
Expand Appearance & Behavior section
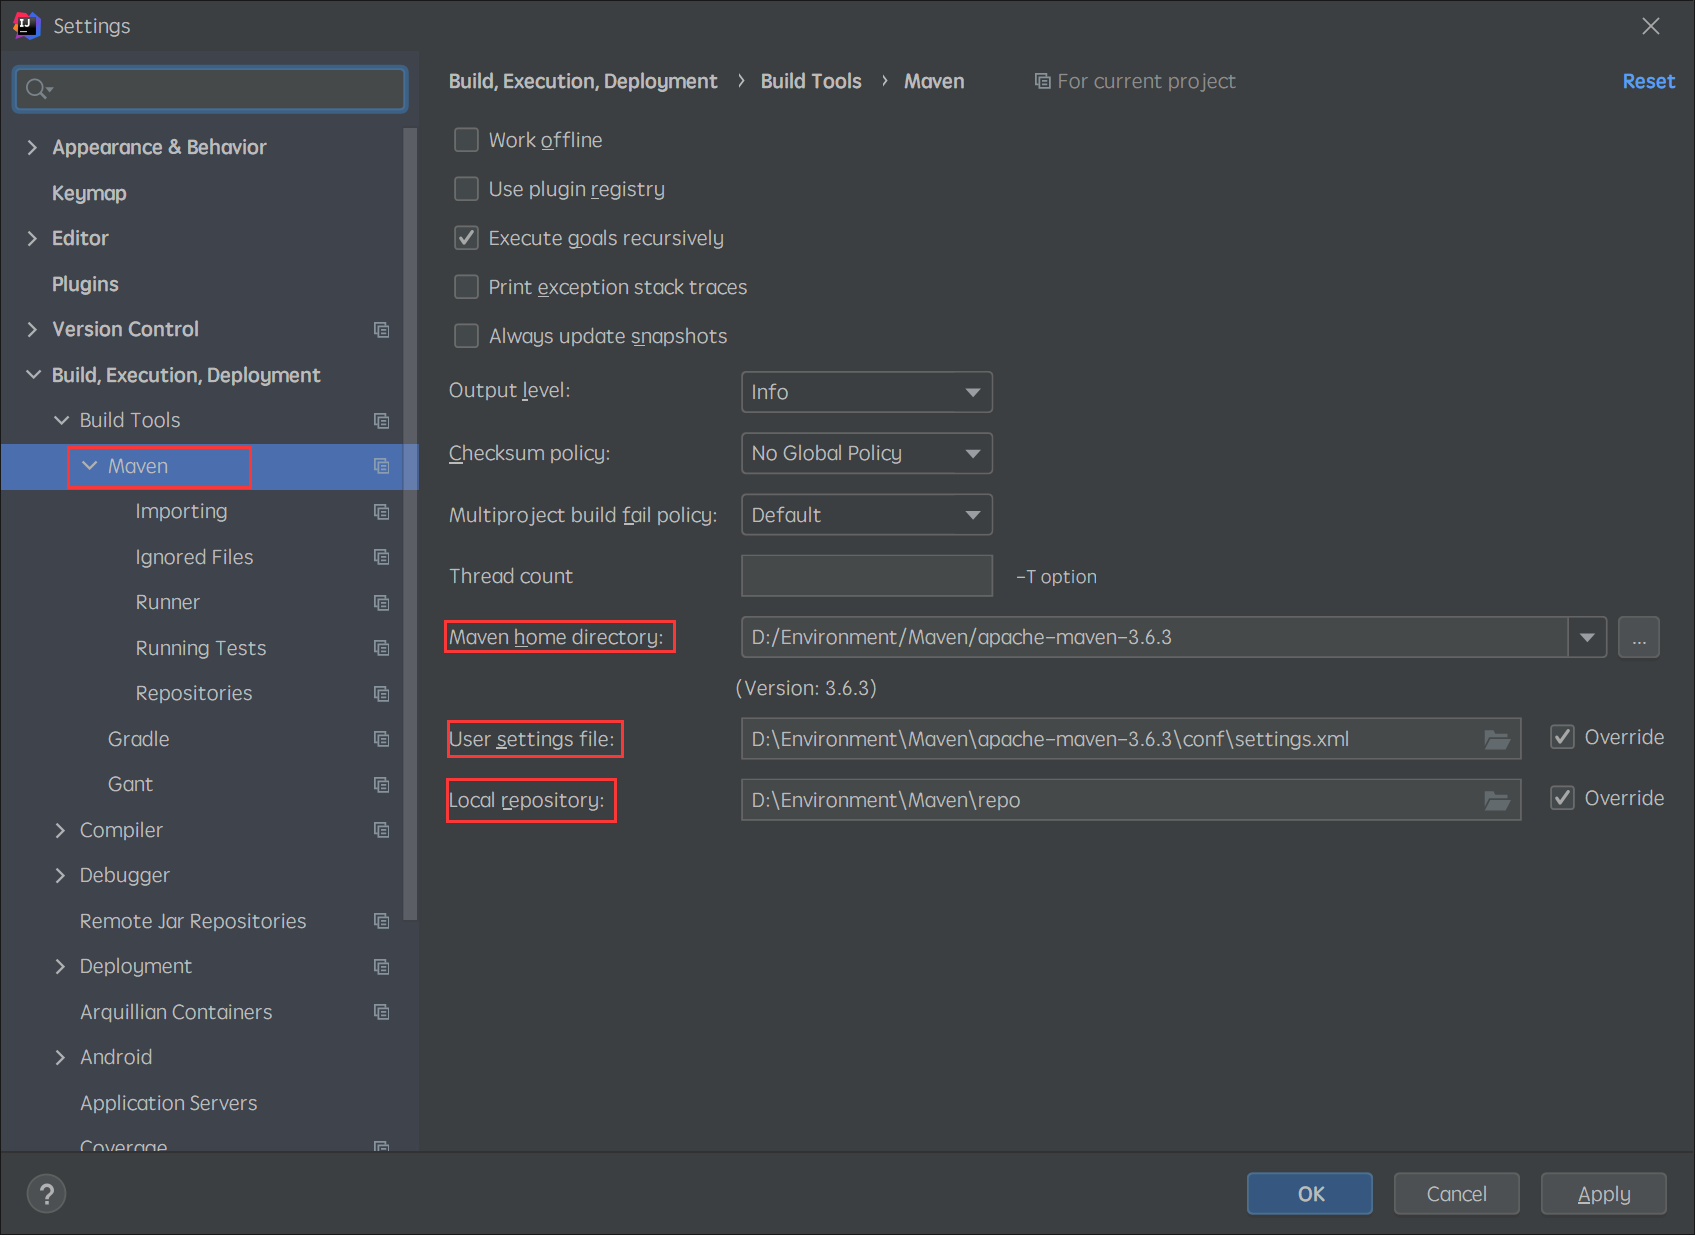click(32, 147)
